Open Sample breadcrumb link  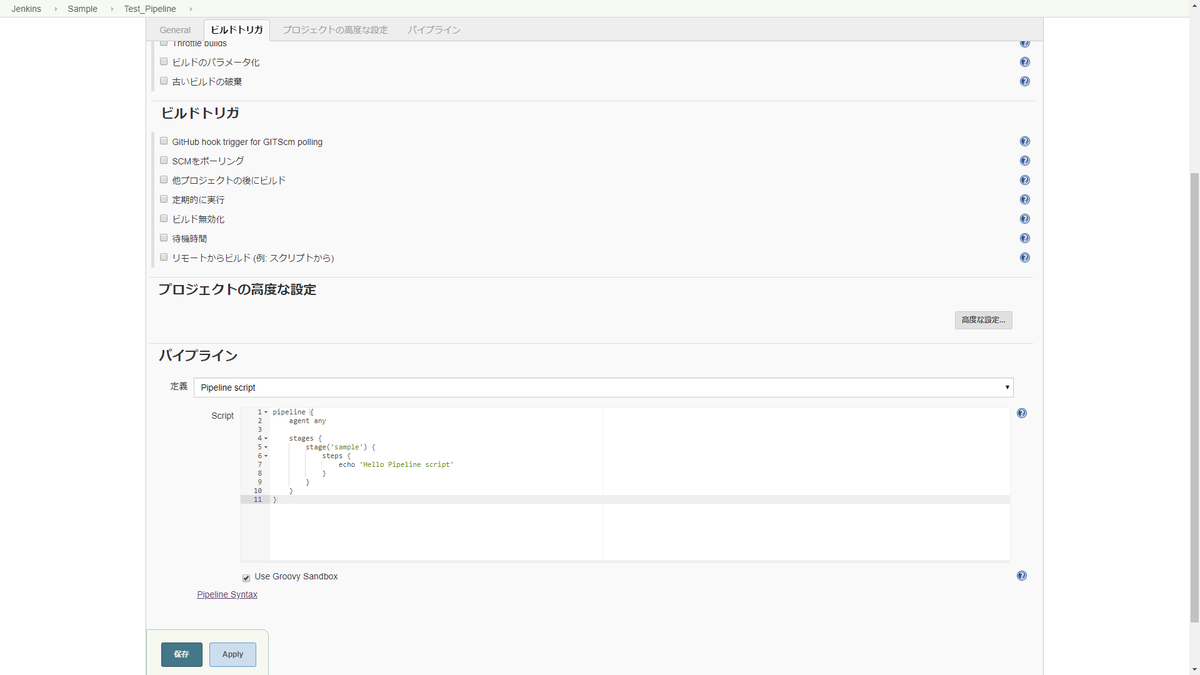[83, 9]
